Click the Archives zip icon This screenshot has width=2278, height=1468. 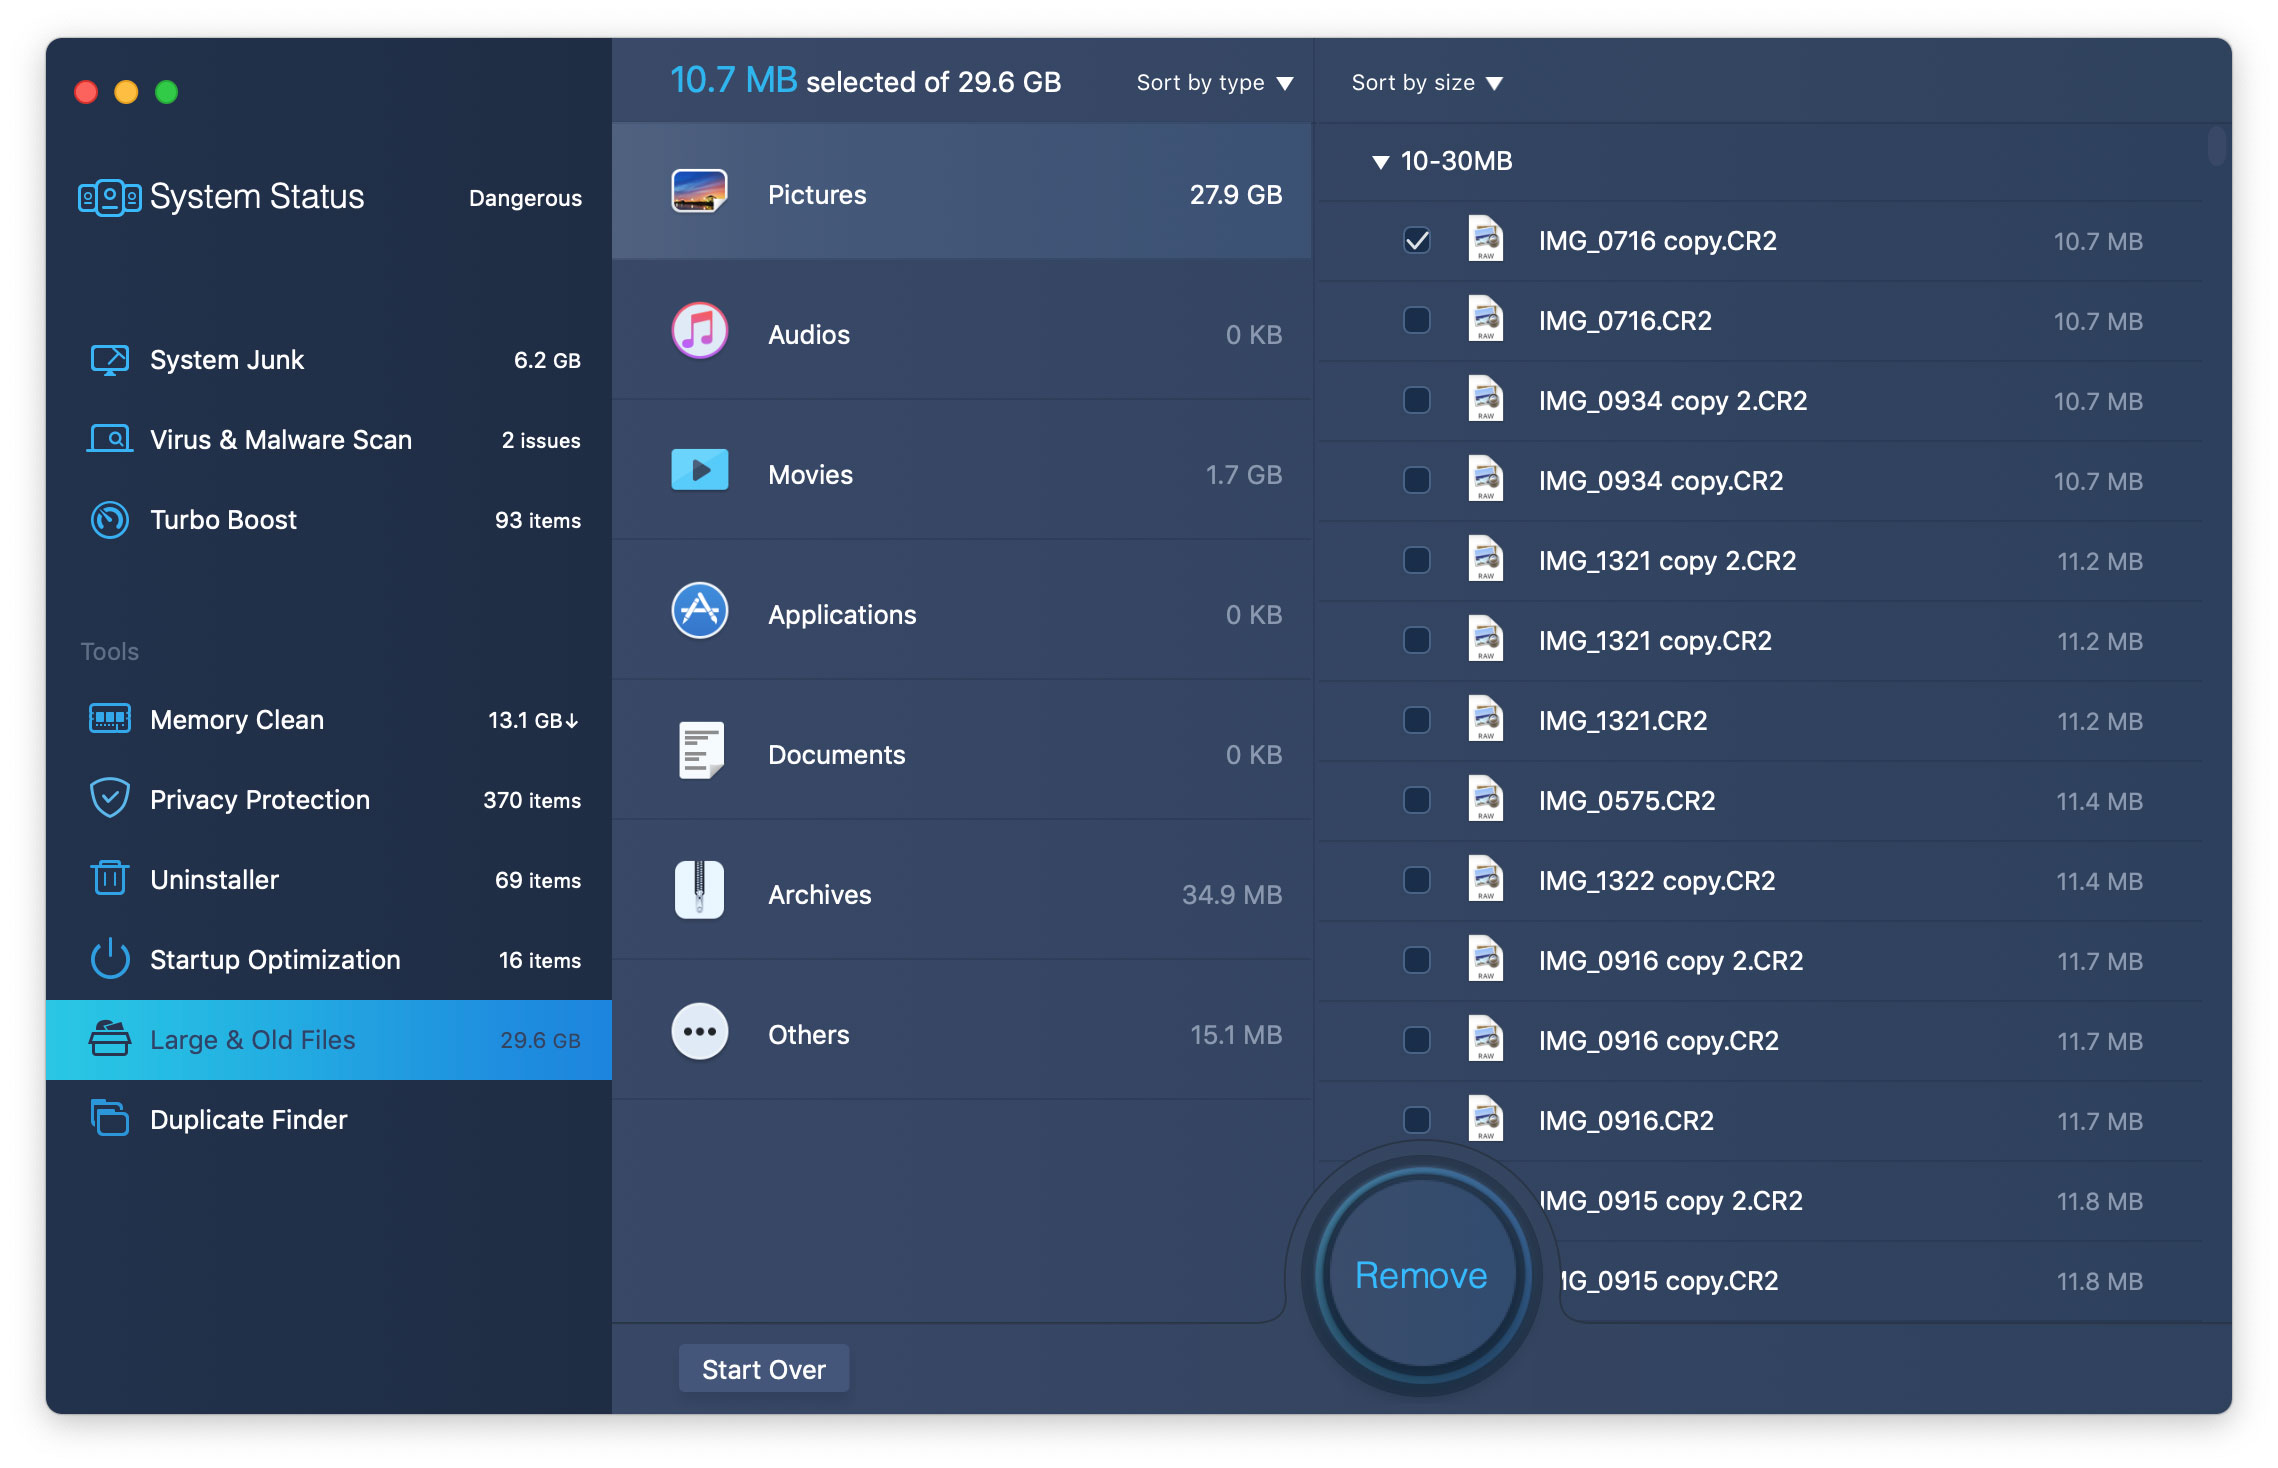tap(699, 890)
